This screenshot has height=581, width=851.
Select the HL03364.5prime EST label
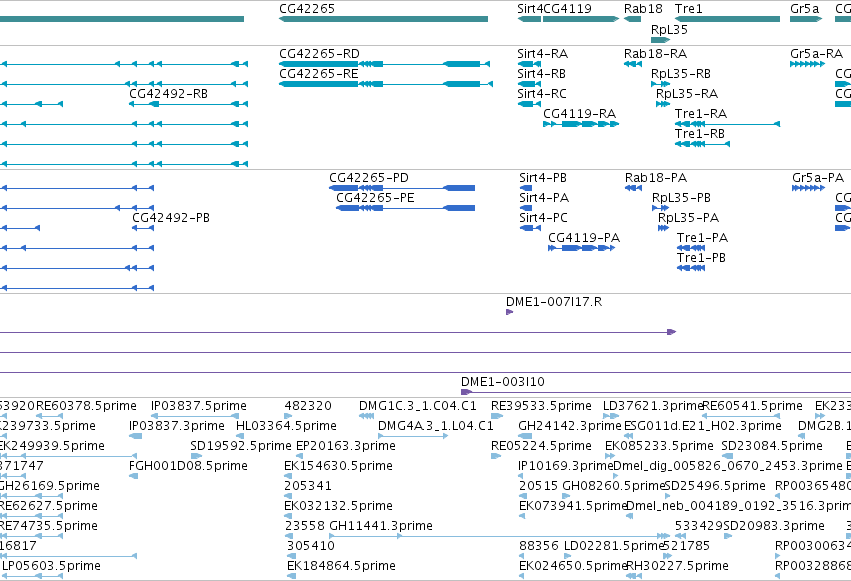click(x=286, y=426)
